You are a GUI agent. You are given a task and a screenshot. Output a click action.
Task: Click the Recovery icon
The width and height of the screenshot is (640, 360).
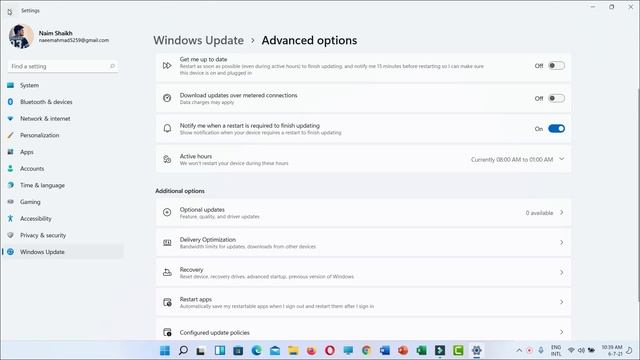167,272
